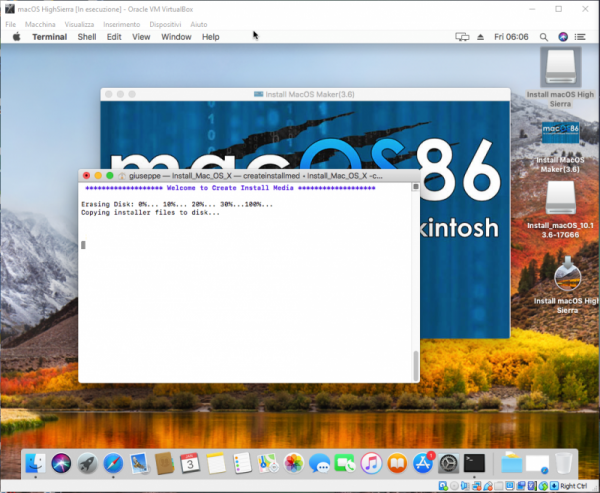Close the Terminal window
The width and height of the screenshot is (600, 493).
click(86, 176)
